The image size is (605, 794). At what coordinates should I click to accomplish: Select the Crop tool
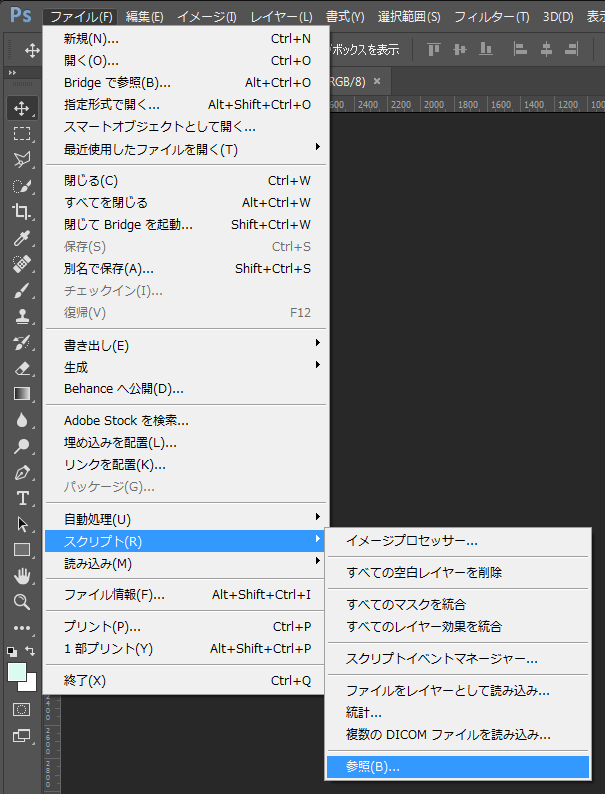point(22,212)
